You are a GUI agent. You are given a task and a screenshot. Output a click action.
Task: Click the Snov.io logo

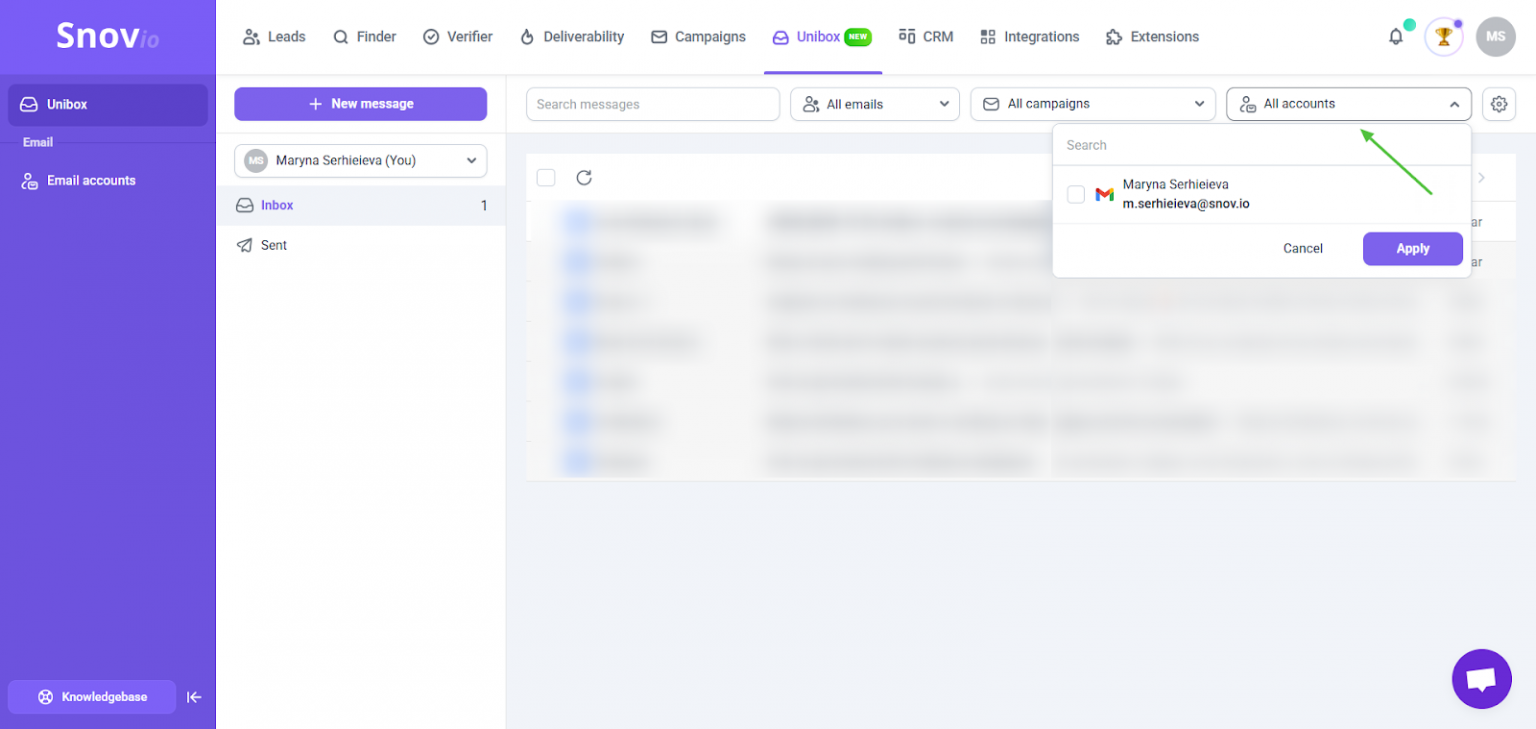coord(107,36)
